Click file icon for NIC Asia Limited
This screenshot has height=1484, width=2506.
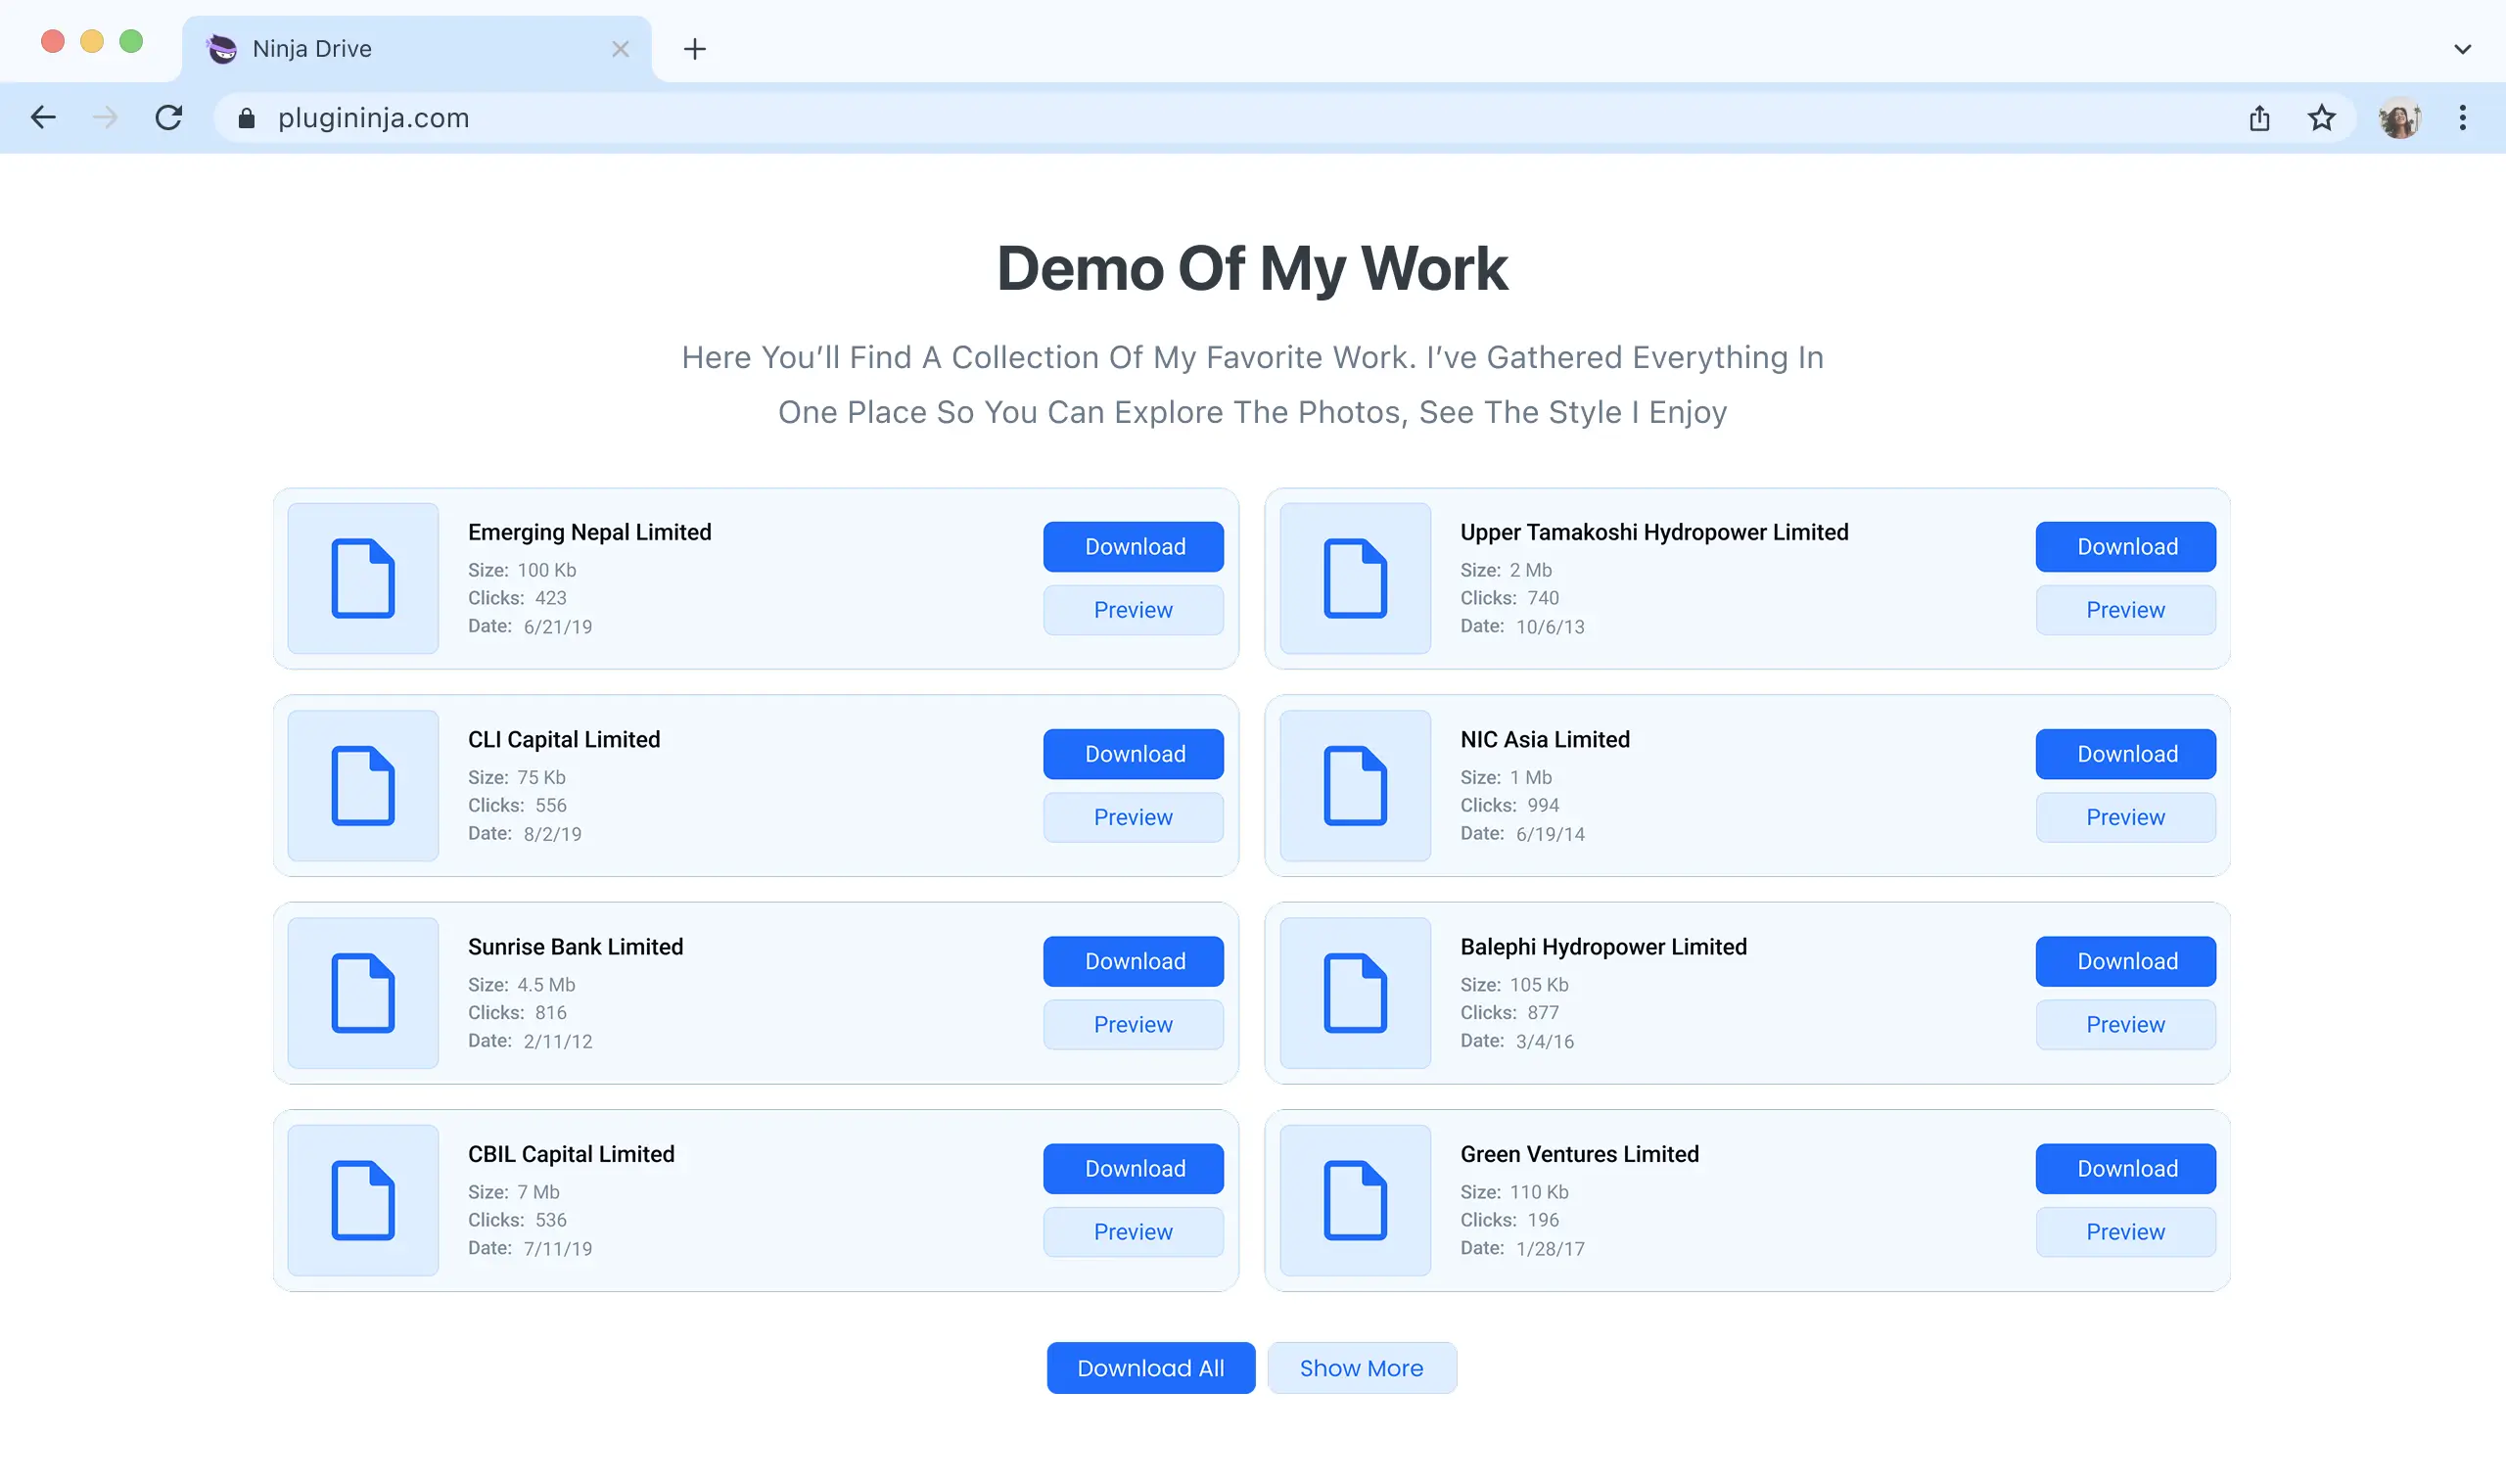(x=1355, y=785)
